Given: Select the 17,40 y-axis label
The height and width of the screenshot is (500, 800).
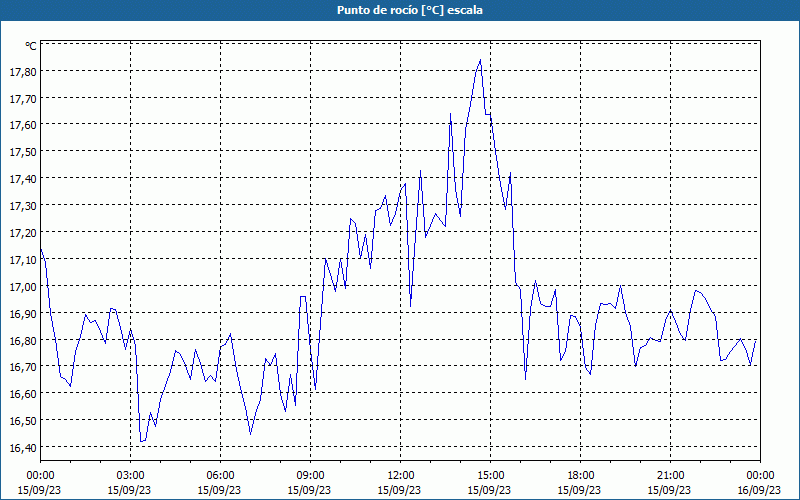Looking at the screenshot, I should [x=23, y=179].
